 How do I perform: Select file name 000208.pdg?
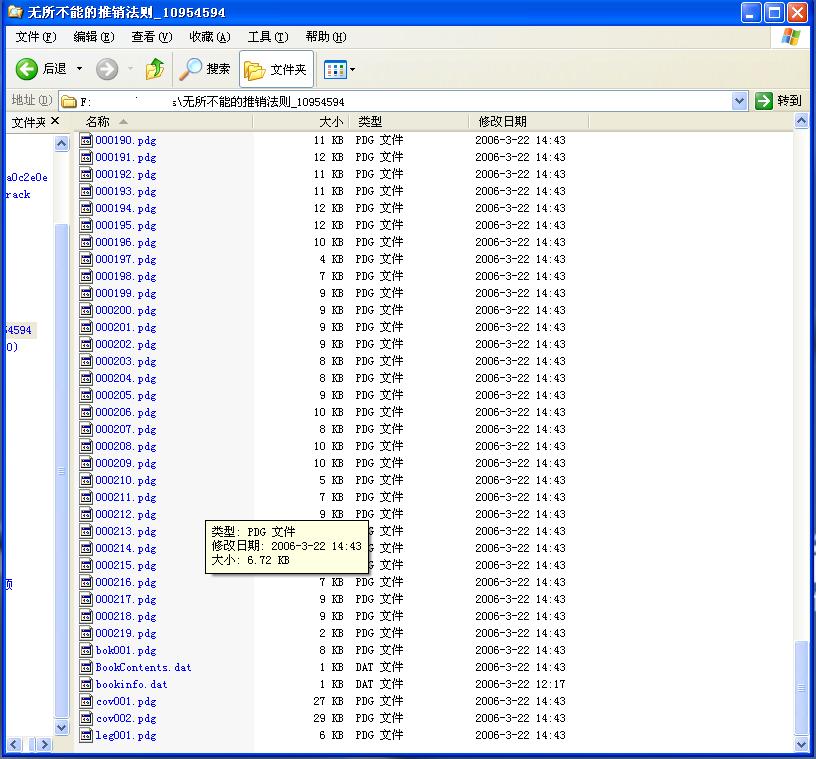(x=126, y=446)
